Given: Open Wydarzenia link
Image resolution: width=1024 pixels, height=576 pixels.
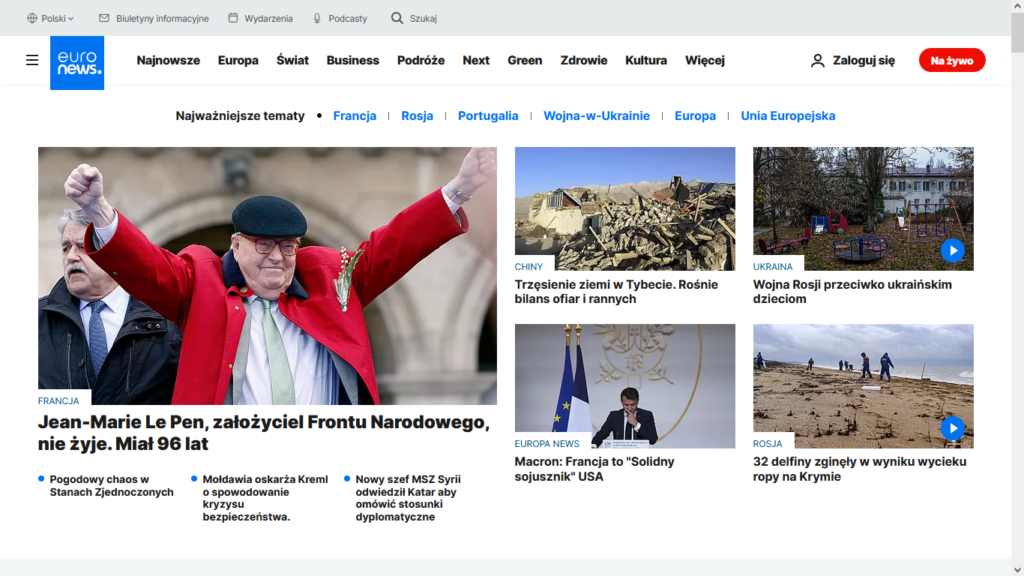Looking at the screenshot, I should coord(268,18).
